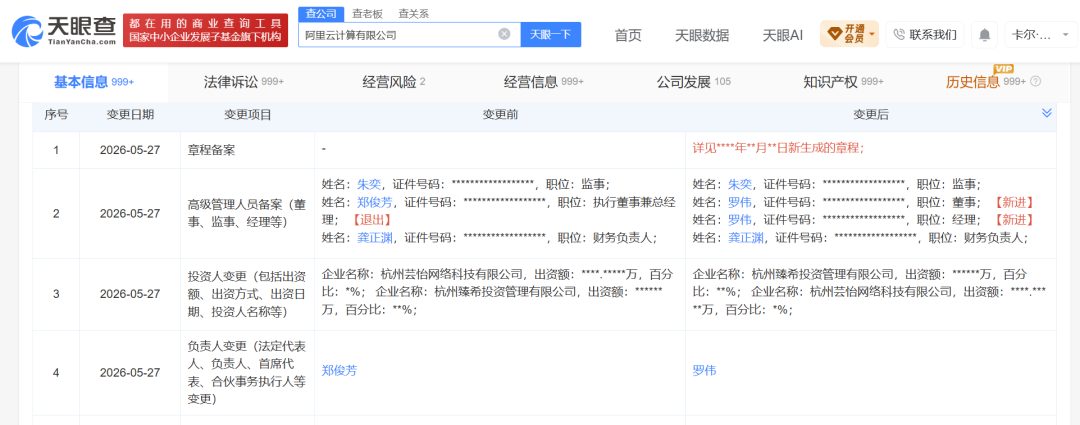The image size is (1080, 425).
Task: Click the 高级管理人员备案 change item cell
Action: click(x=248, y=213)
